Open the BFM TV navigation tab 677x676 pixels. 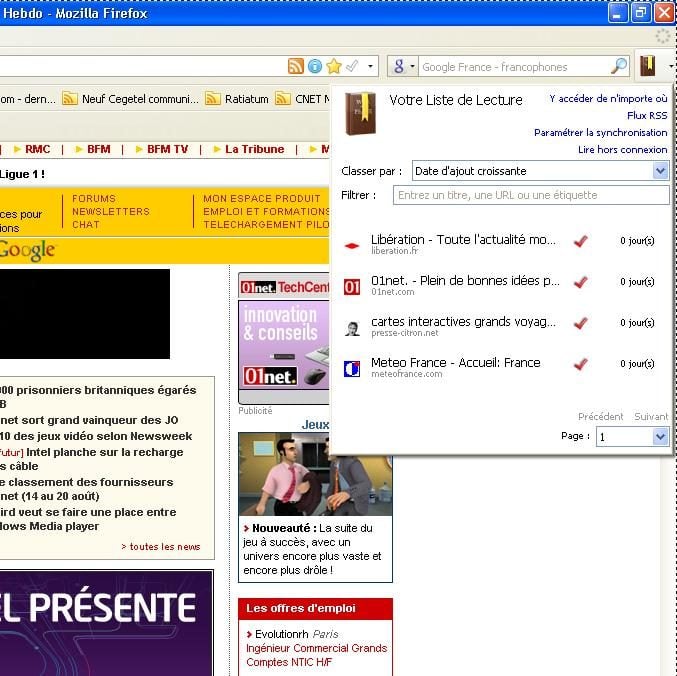(167, 149)
